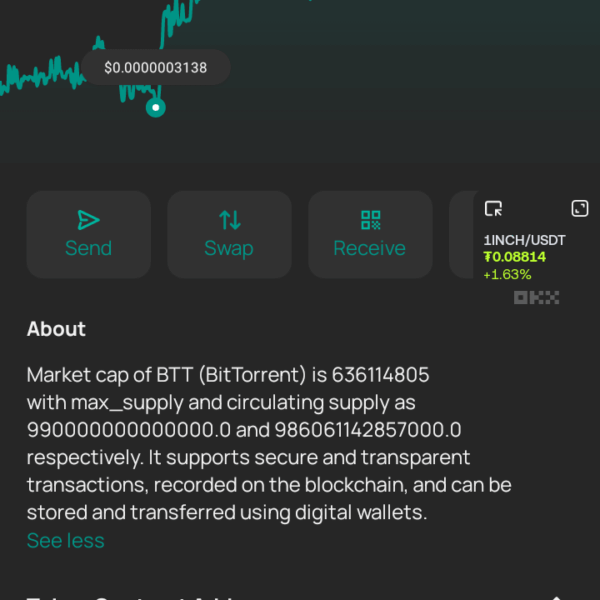Open the floating widget in app

[x=493, y=208]
